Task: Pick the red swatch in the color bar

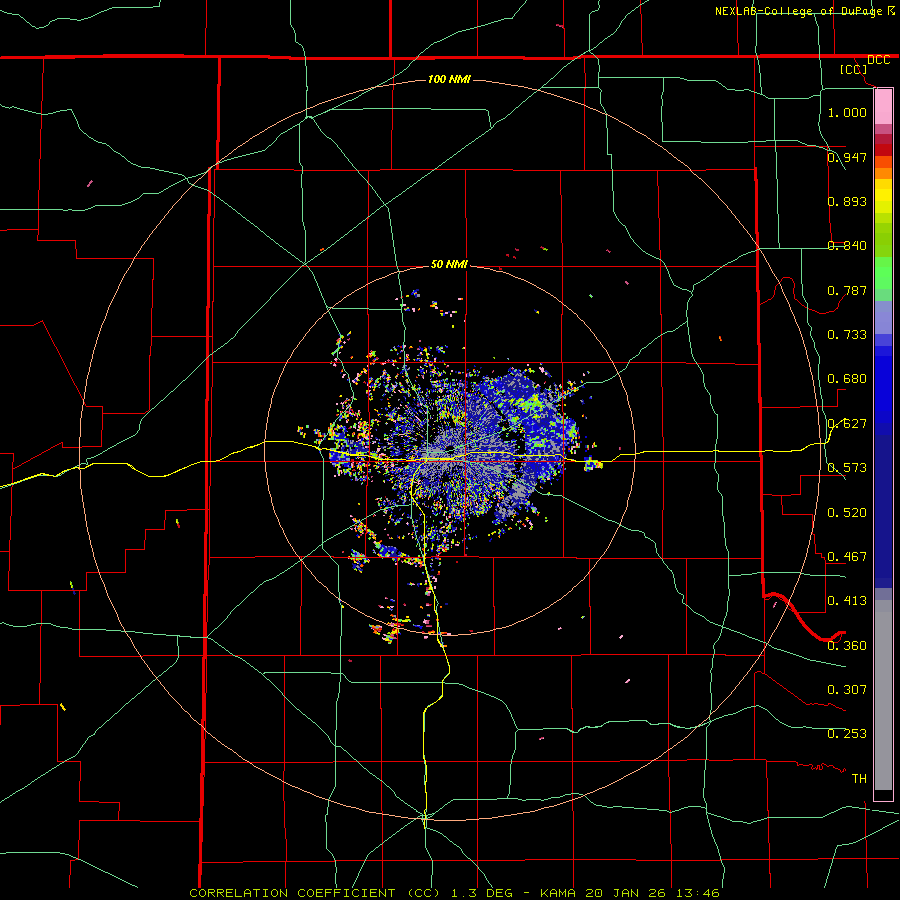Action: pyautogui.click(x=883, y=150)
